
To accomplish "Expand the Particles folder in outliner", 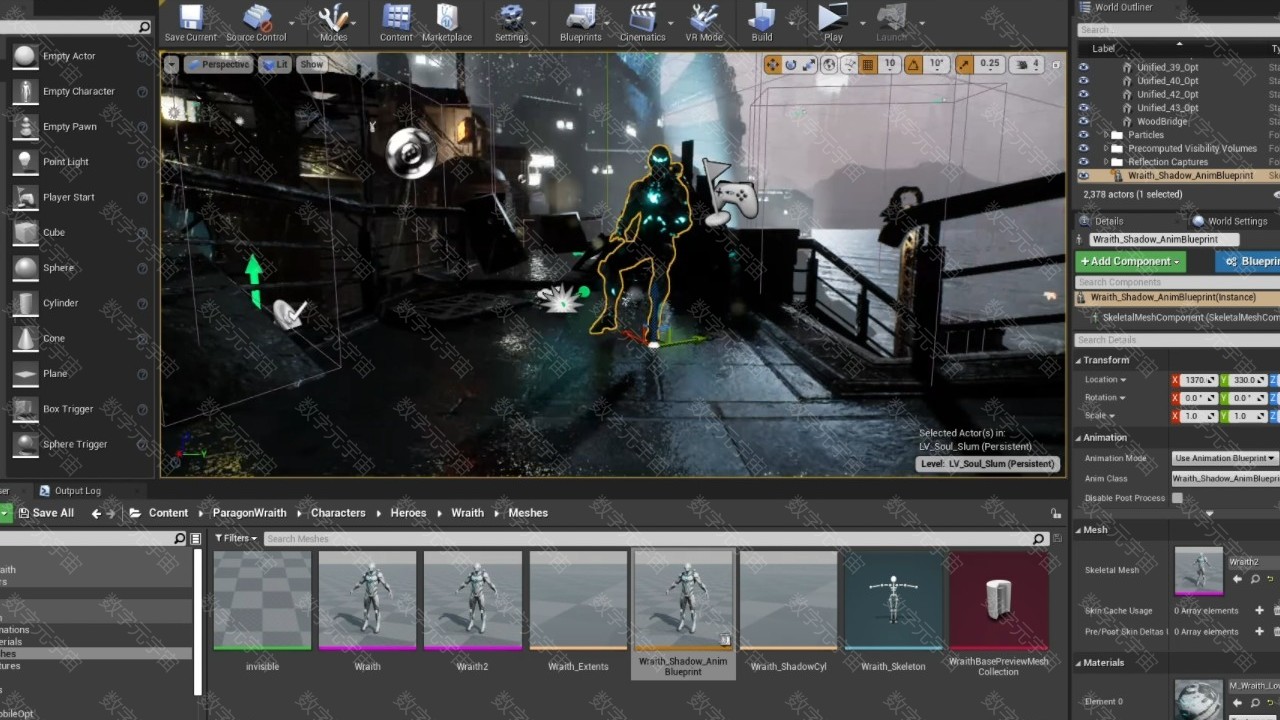I will pos(1107,135).
